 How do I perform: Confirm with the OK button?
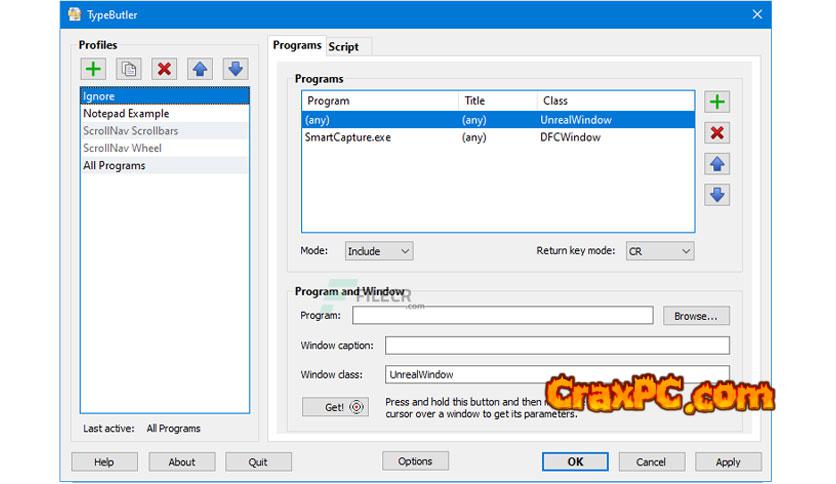pos(575,462)
